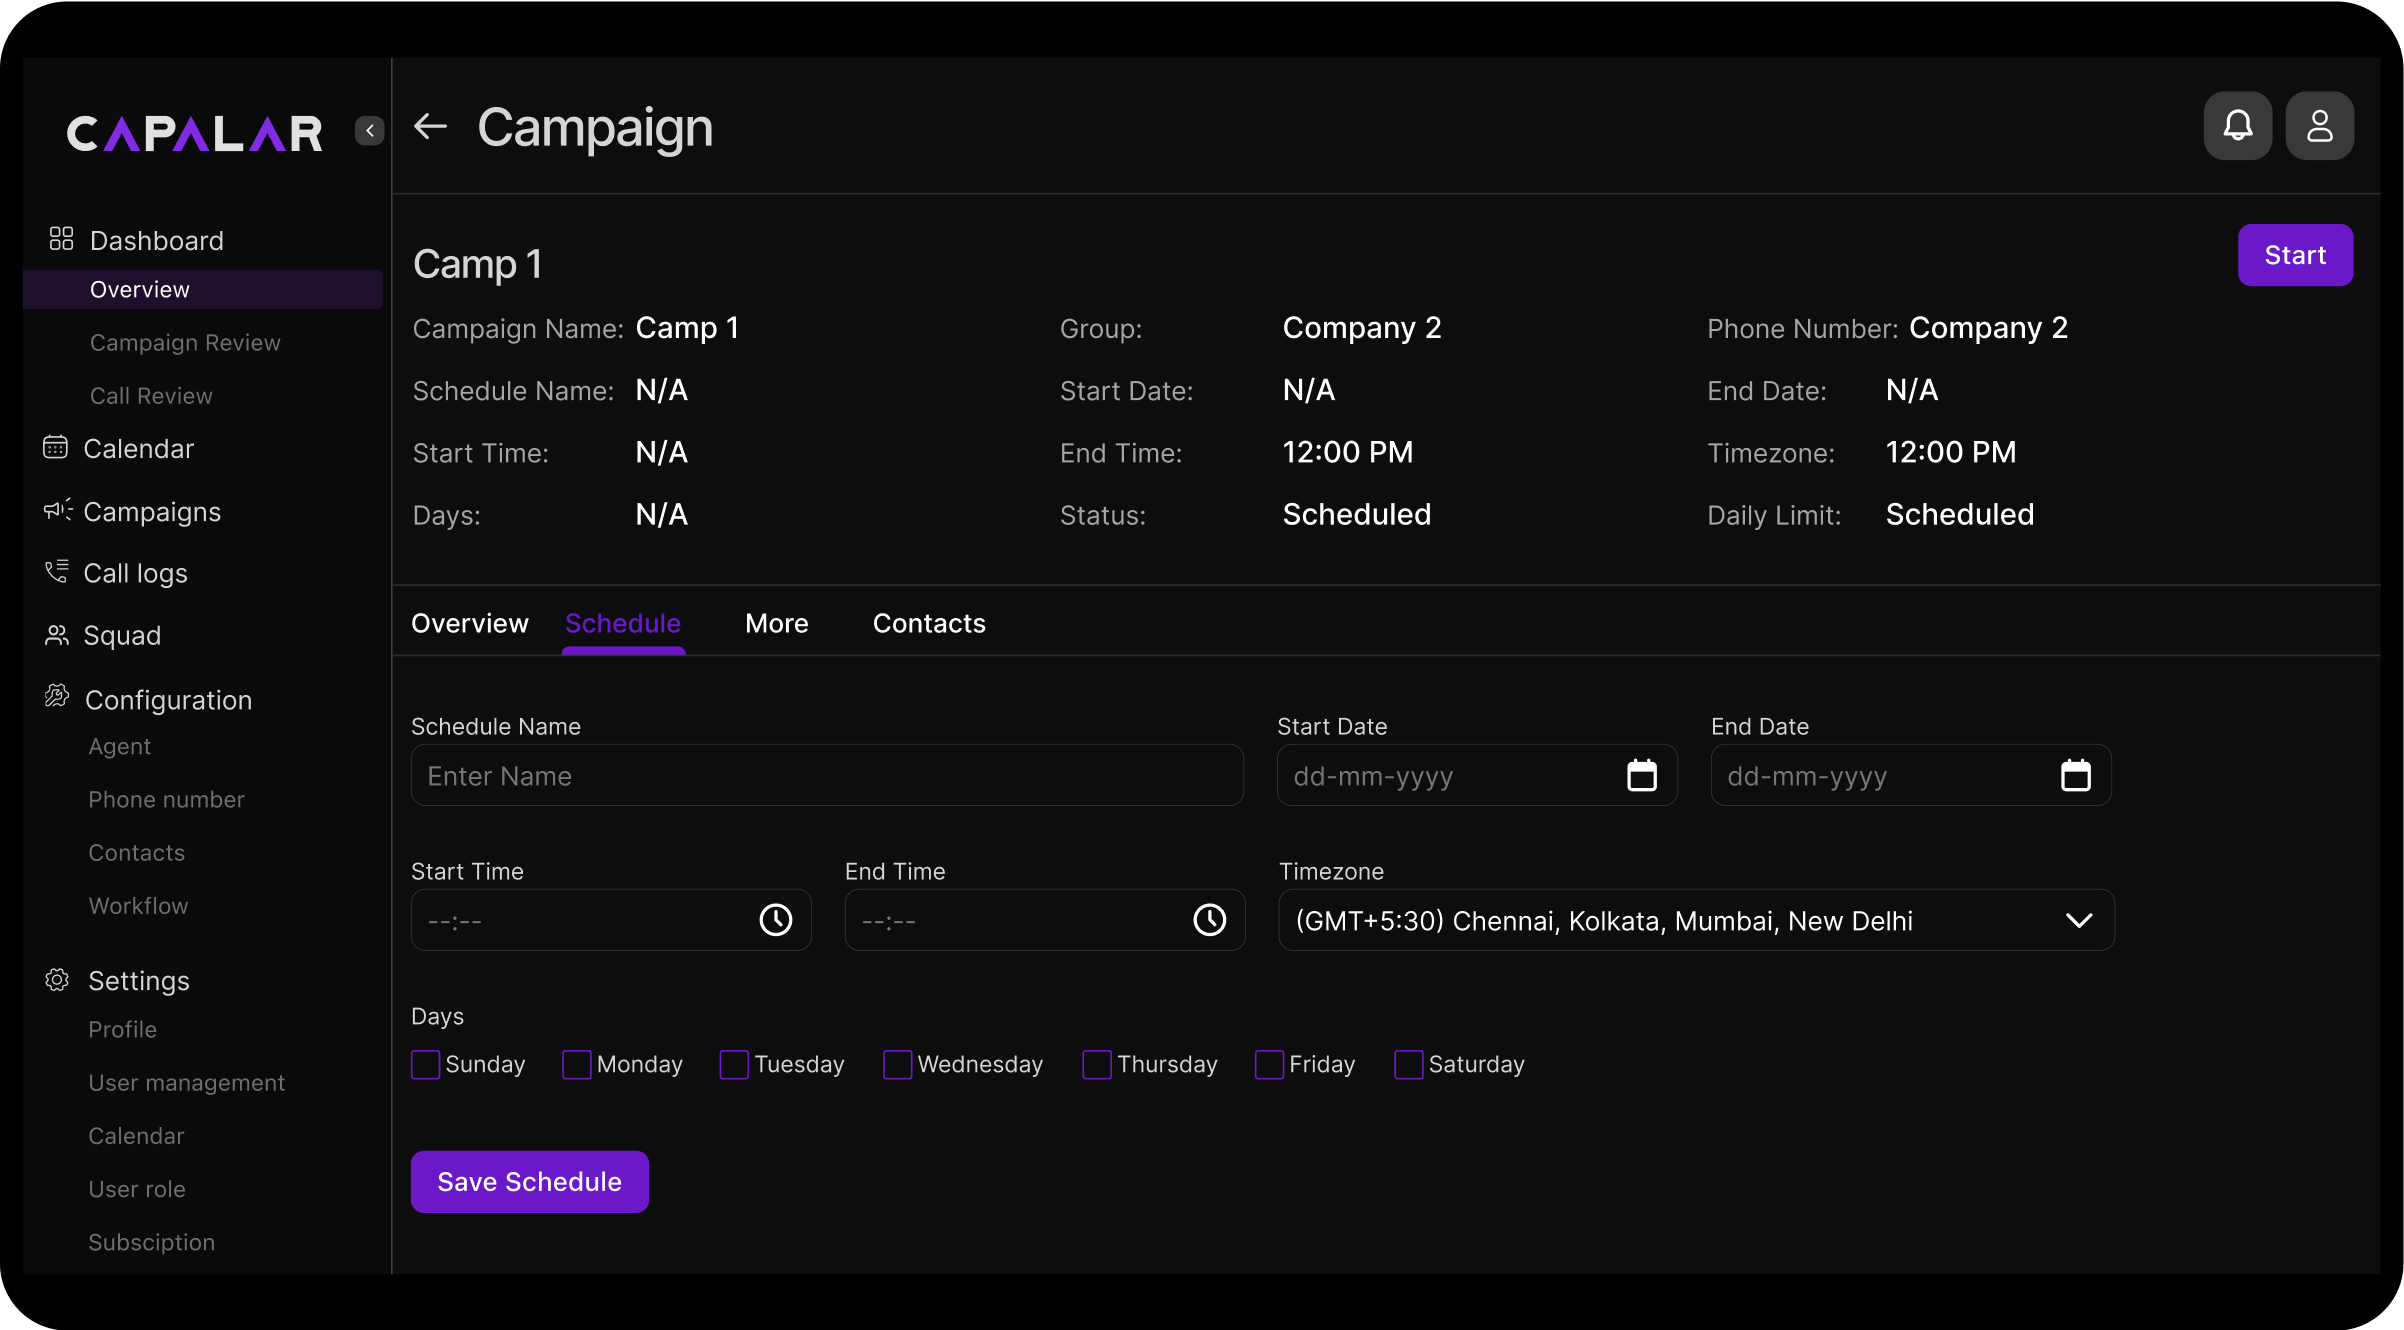Switch to the Contacts tab

click(x=929, y=623)
